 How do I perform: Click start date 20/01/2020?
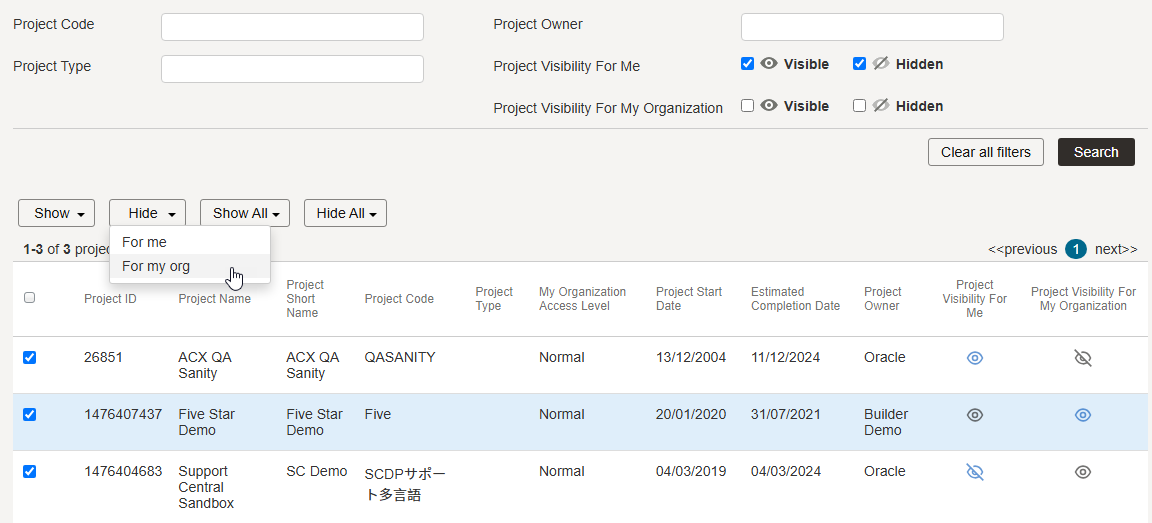pyautogui.click(x=691, y=414)
